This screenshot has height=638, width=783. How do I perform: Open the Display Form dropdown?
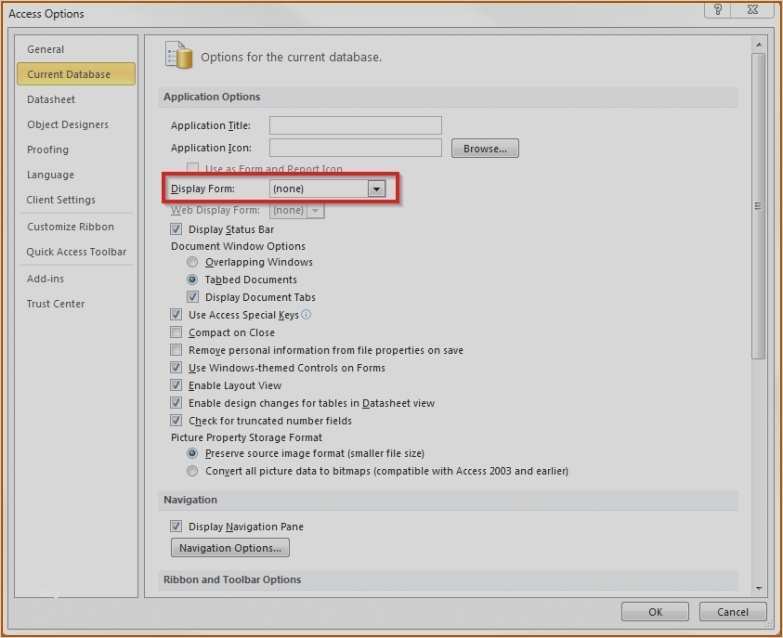pyautogui.click(x=377, y=189)
